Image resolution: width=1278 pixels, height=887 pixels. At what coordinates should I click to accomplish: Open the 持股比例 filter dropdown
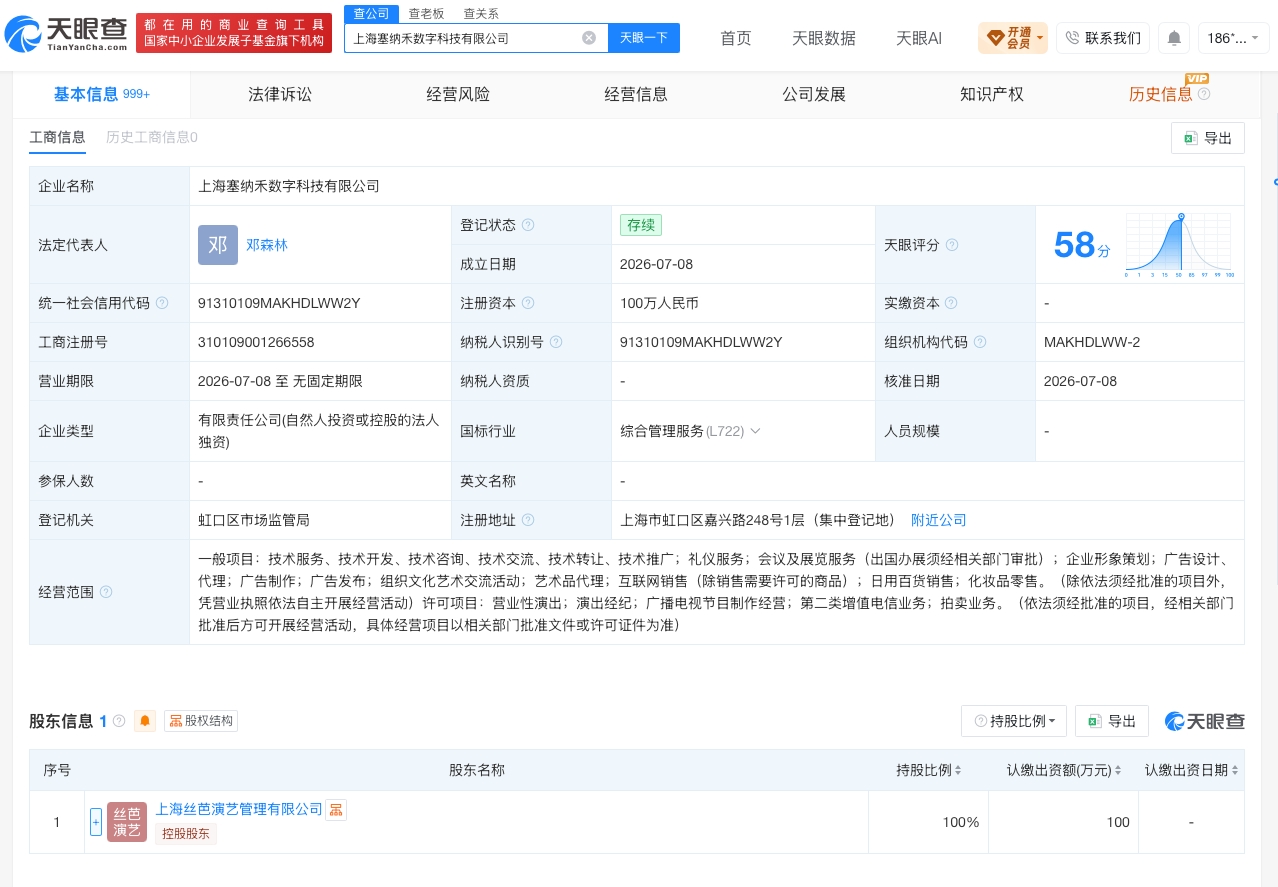click(x=1014, y=721)
